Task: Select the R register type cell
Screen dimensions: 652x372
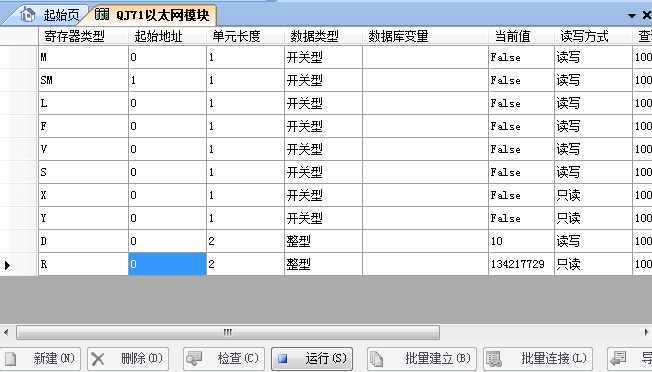Action: [x=83, y=264]
